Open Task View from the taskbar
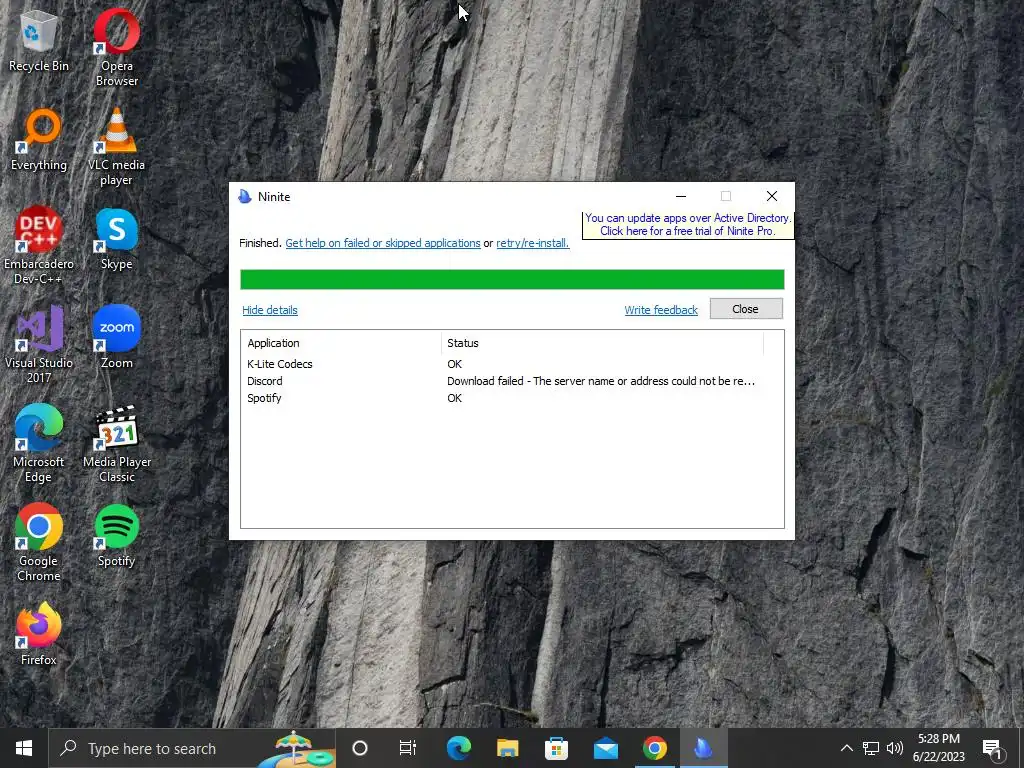 coord(408,748)
